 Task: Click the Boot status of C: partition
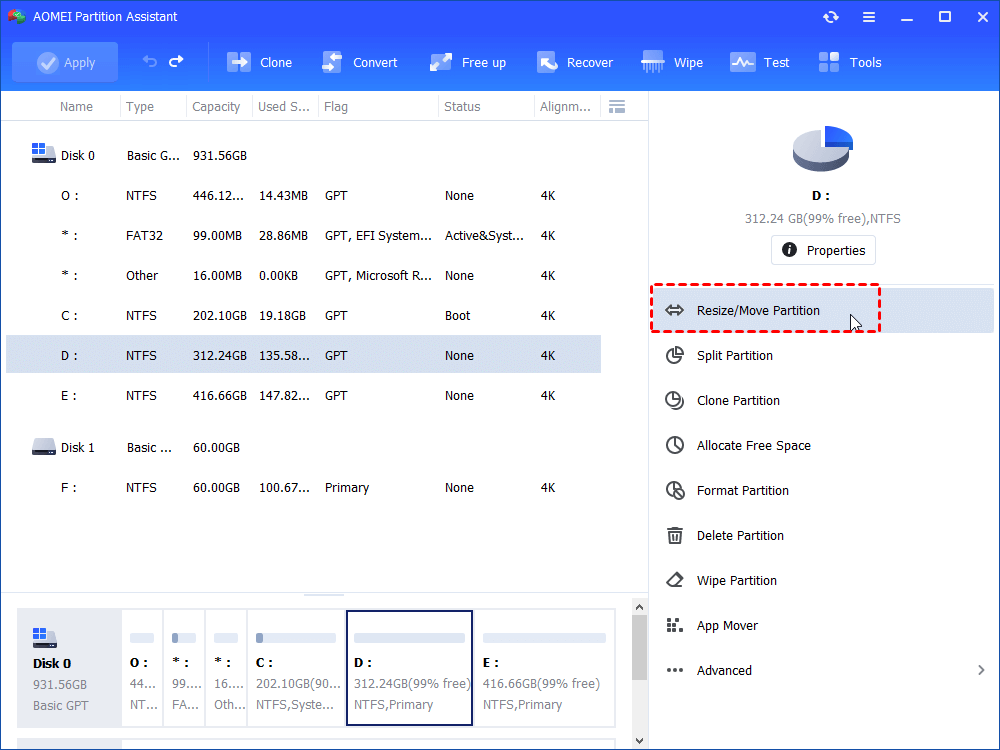pos(458,316)
